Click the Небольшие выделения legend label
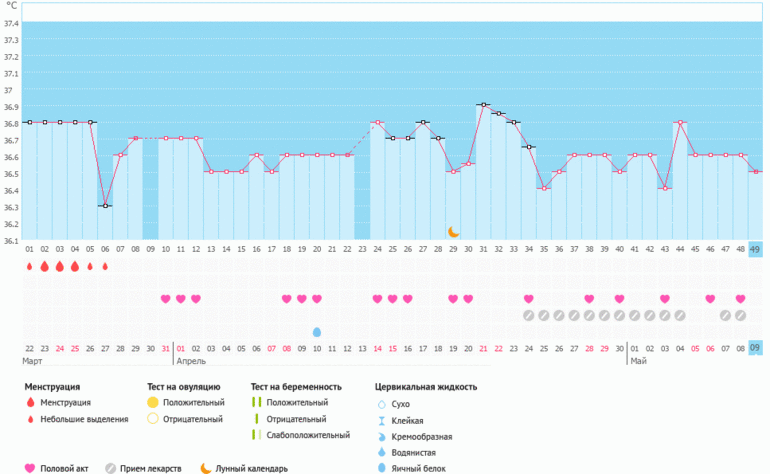 point(83,419)
